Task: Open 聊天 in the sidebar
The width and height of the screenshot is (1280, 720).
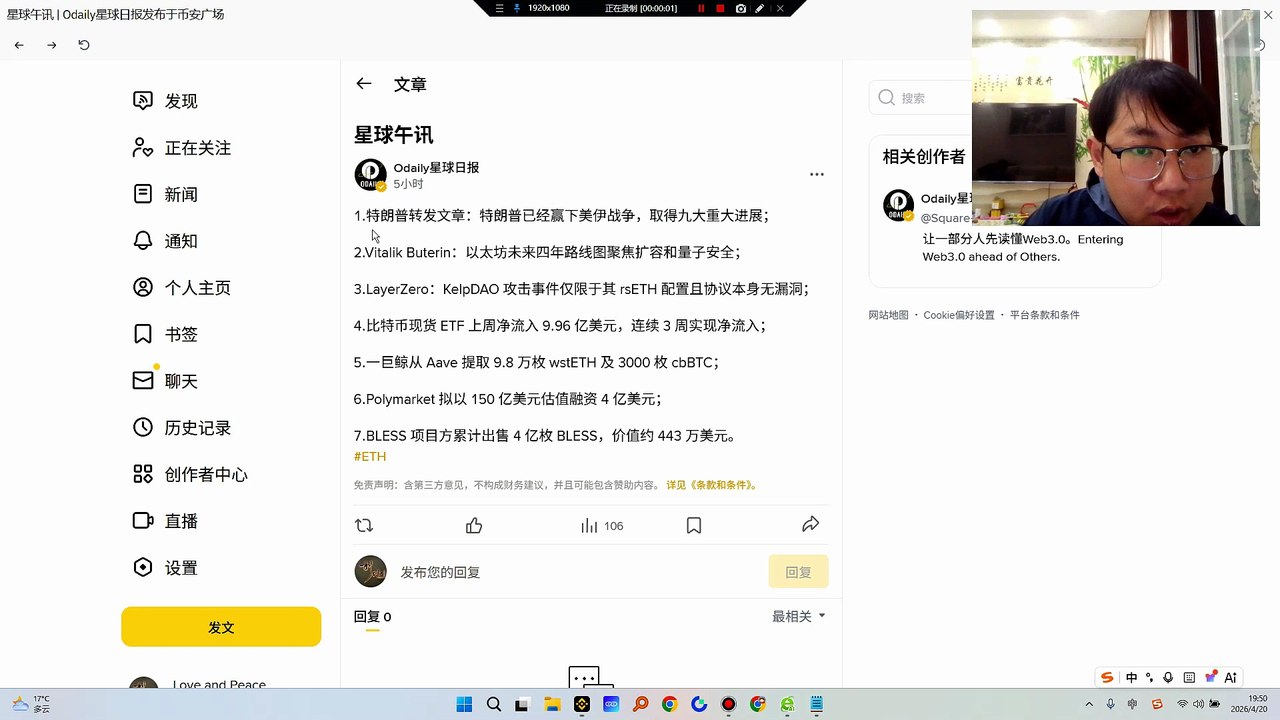Action: pos(166,381)
